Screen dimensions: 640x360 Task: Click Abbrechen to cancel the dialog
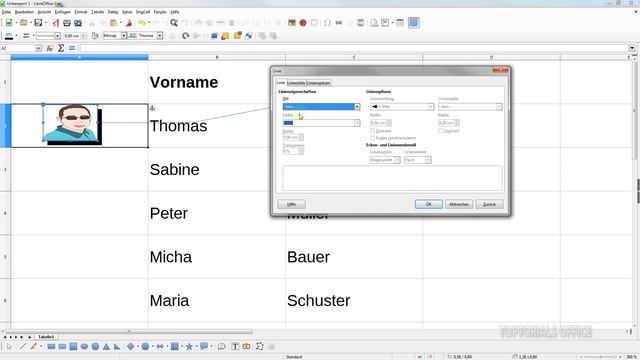click(459, 204)
